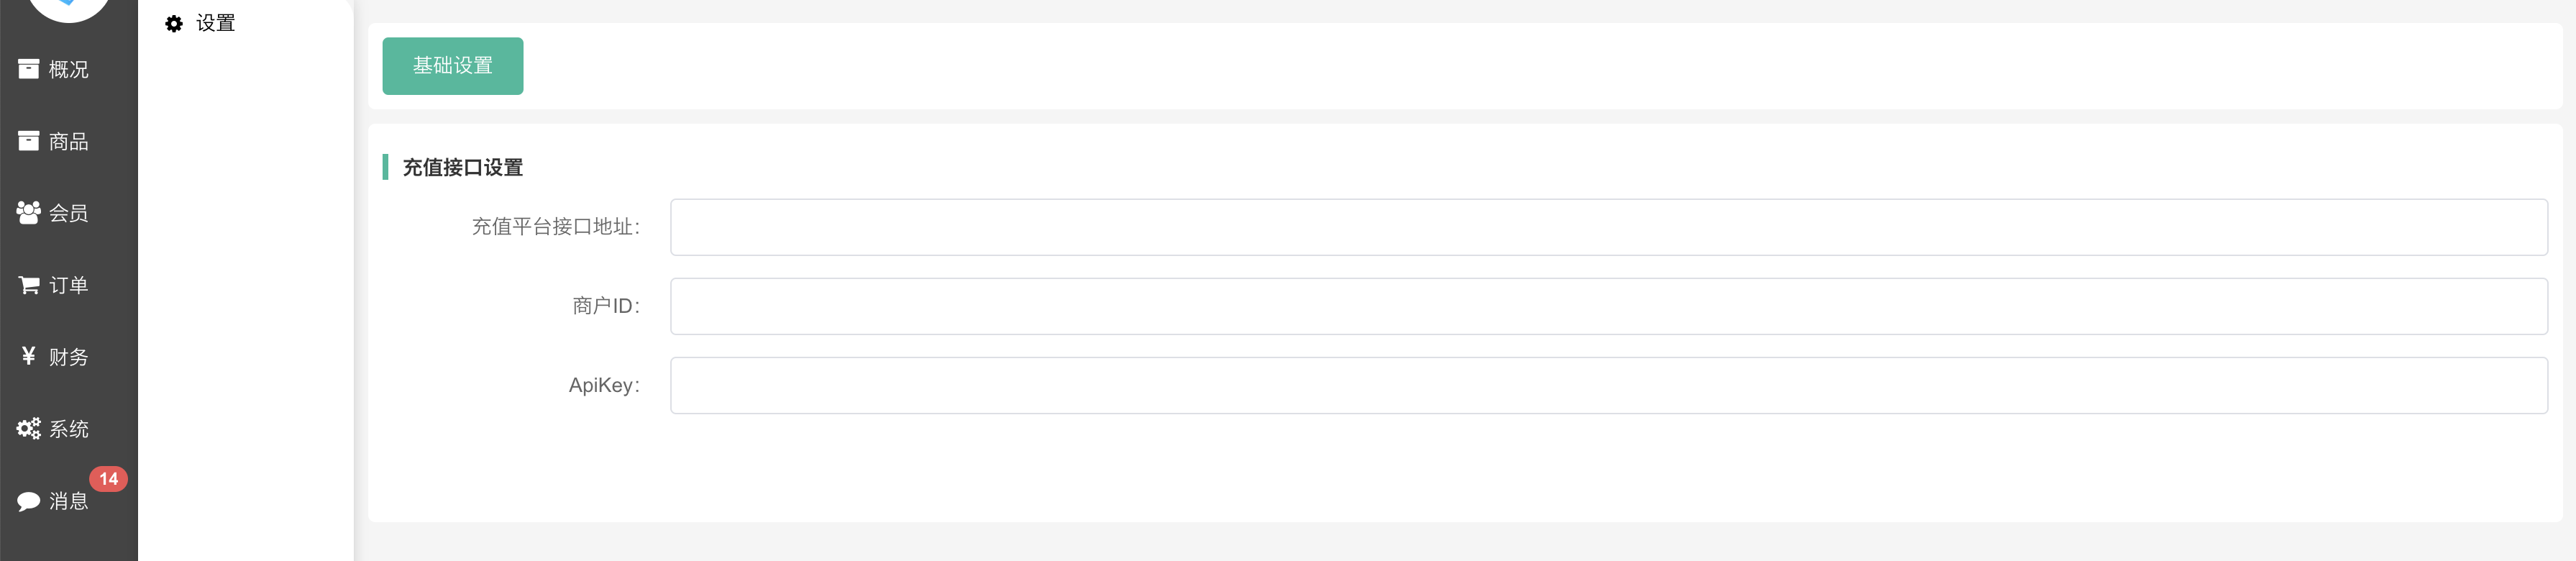
Task: Go to the 订单 text link
Action: 69,285
